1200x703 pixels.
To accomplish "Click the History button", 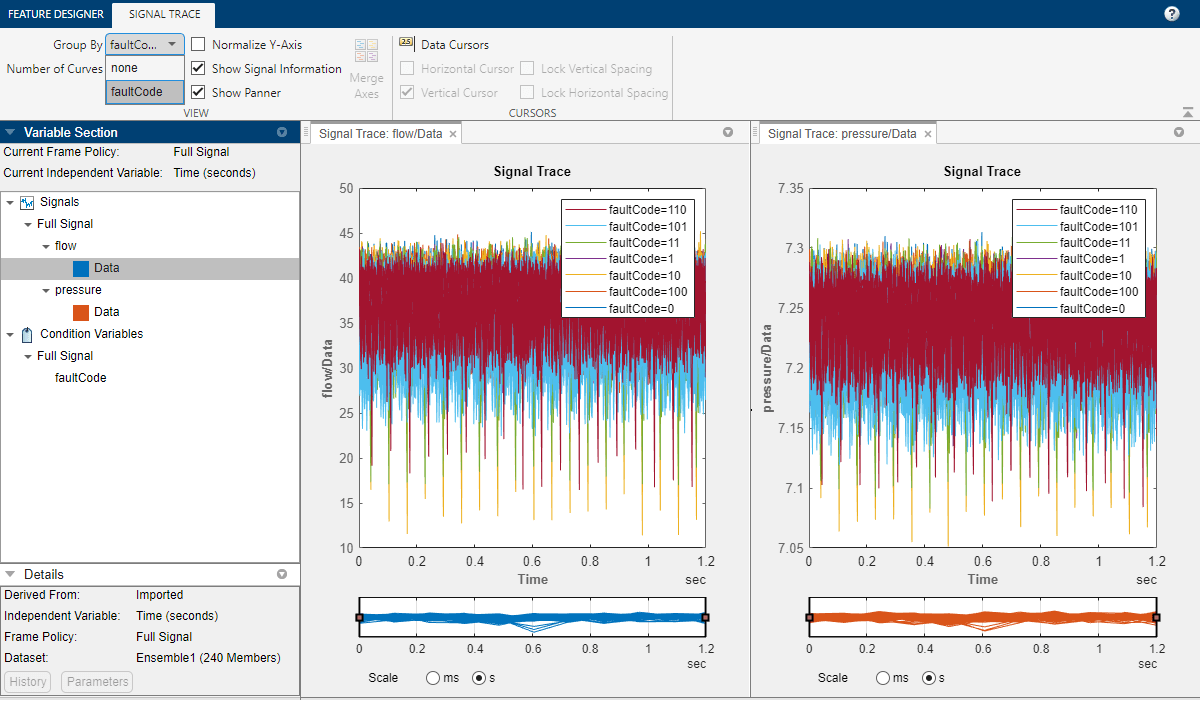I will [29, 682].
